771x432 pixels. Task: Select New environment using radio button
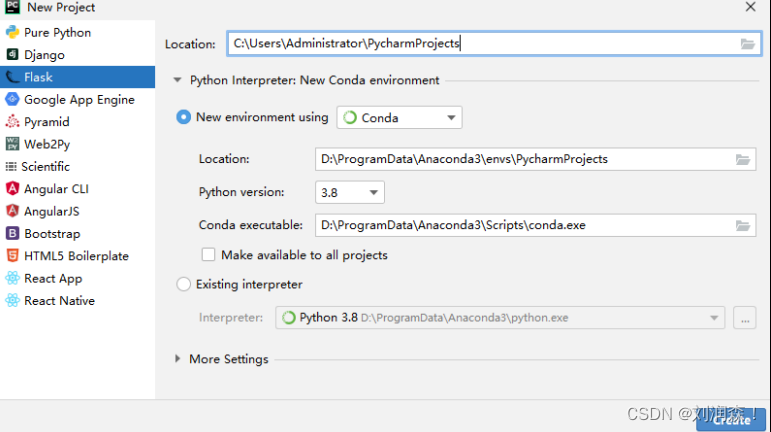(x=183, y=117)
